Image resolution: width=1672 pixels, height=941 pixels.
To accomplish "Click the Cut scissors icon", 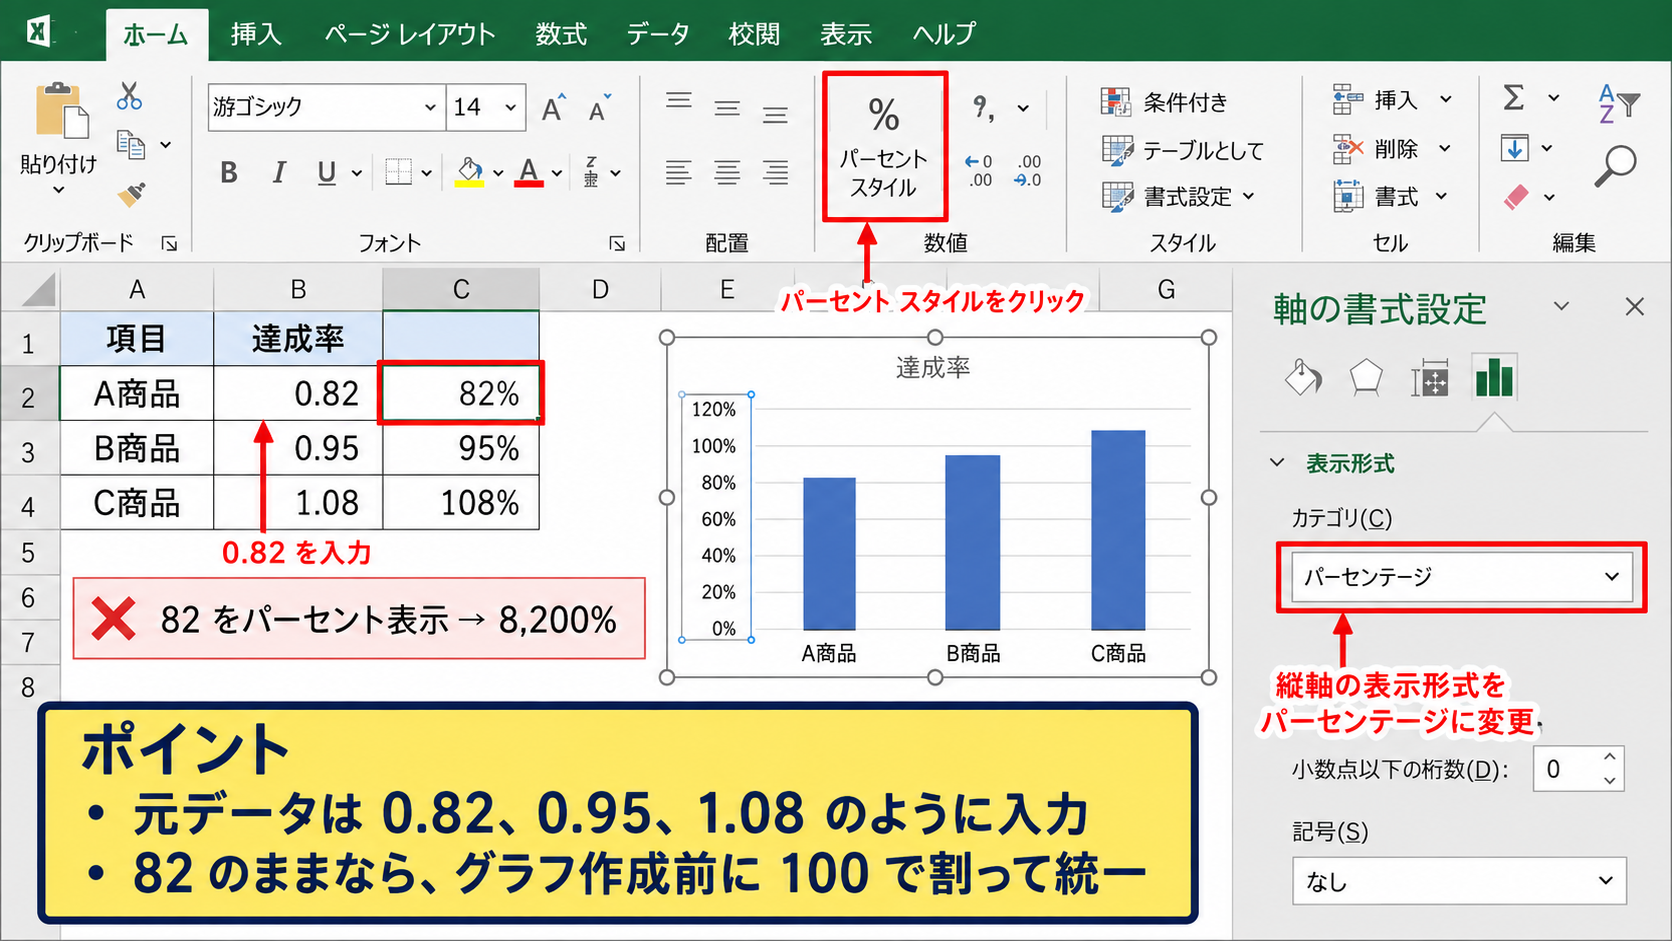I will (129, 96).
